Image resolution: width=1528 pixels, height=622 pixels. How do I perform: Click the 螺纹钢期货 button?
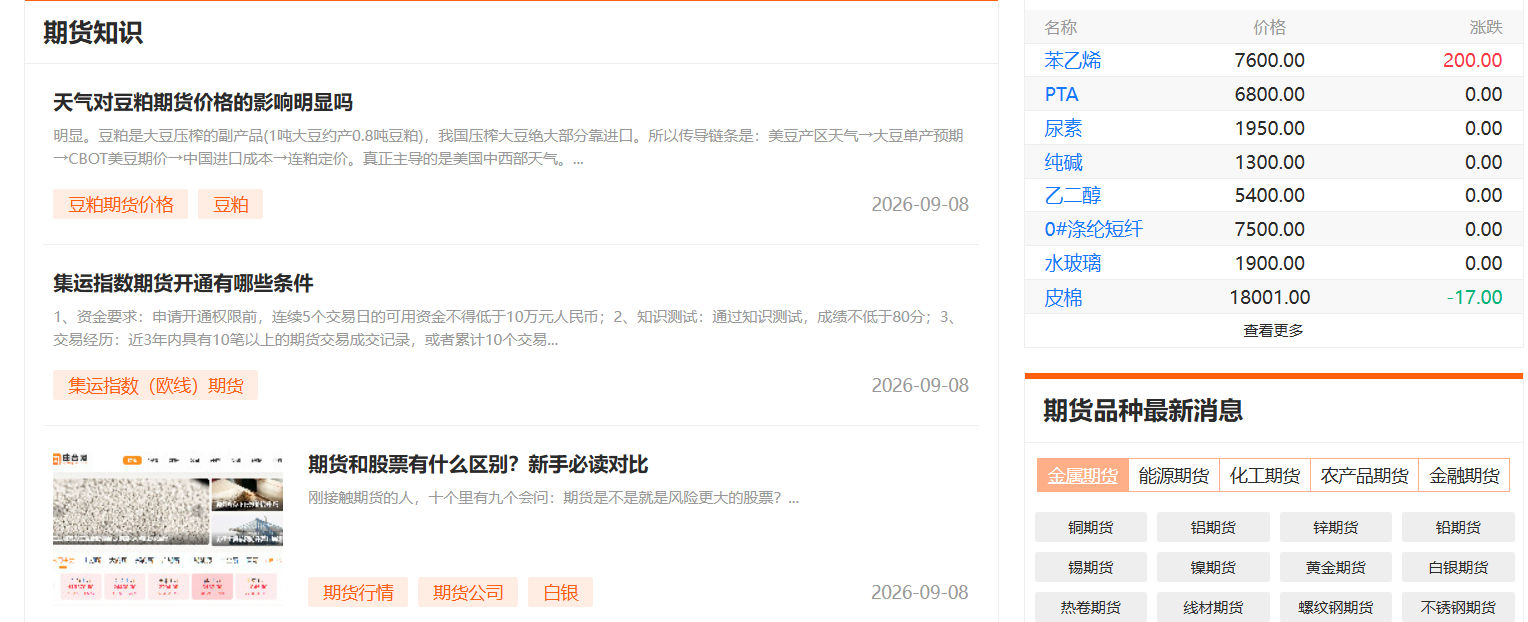pyautogui.click(x=1336, y=607)
